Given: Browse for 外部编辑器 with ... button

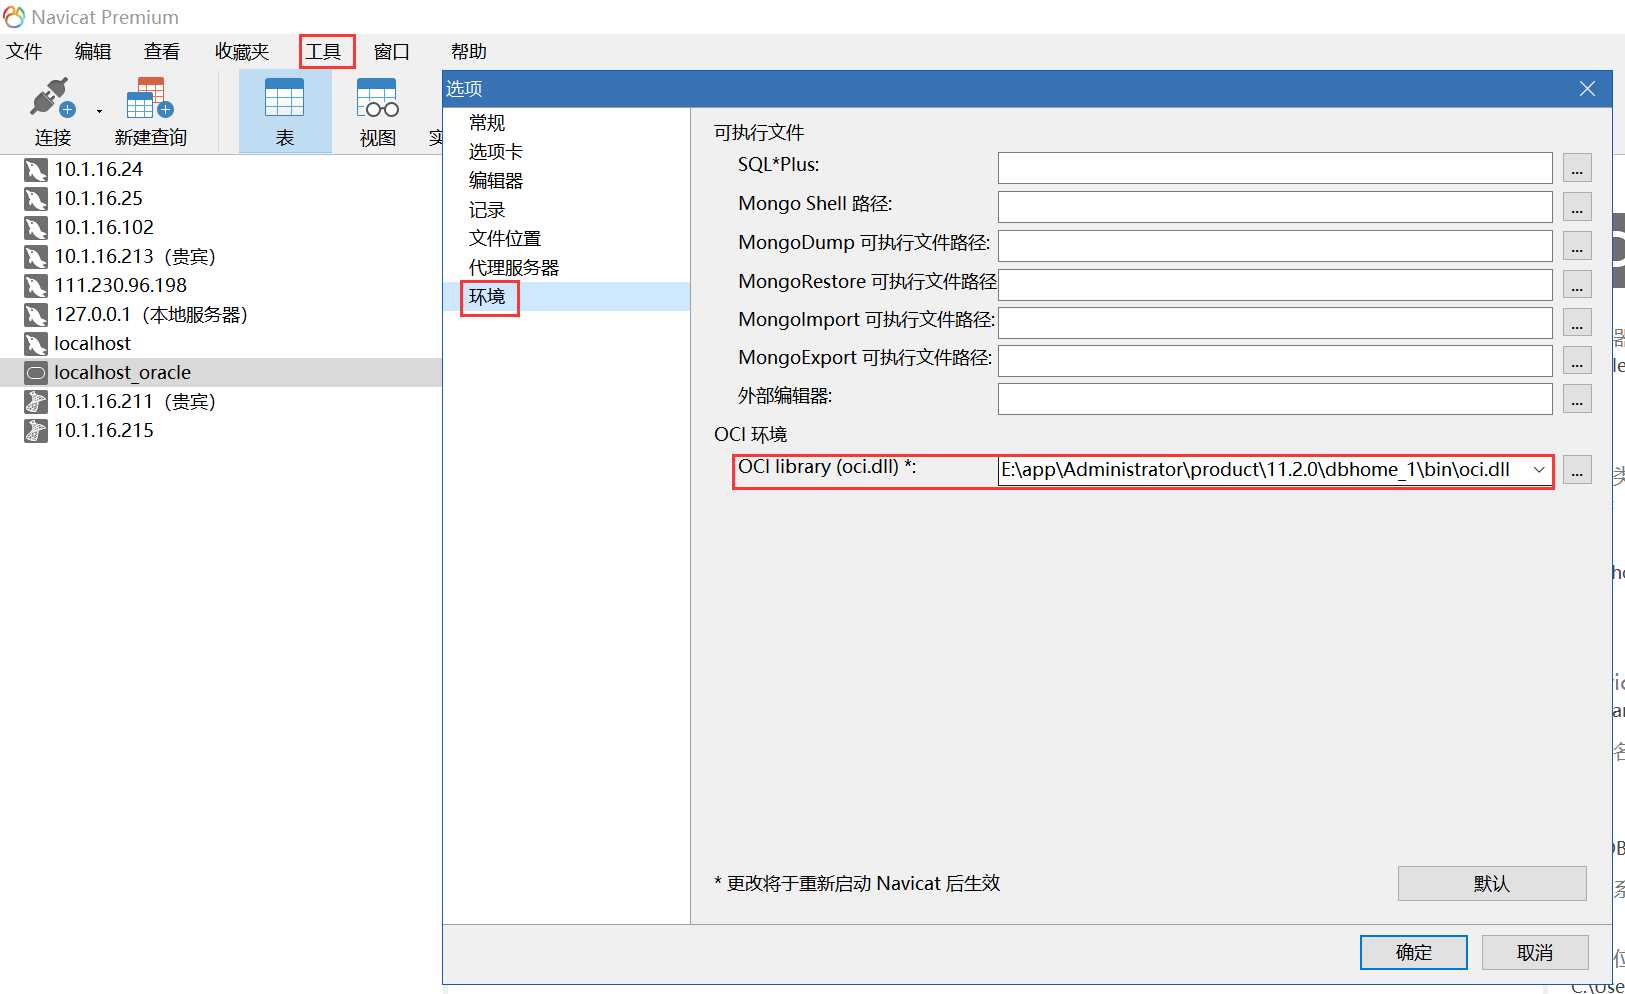Looking at the screenshot, I should [x=1577, y=399].
